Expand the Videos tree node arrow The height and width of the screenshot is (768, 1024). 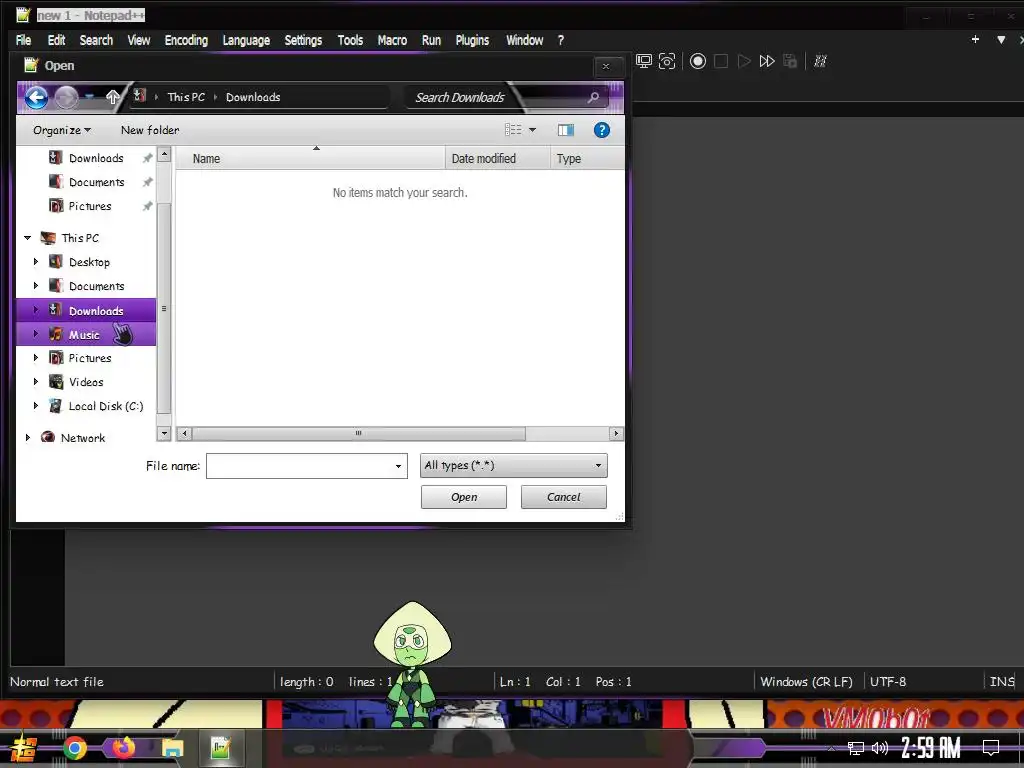click(36, 382)
